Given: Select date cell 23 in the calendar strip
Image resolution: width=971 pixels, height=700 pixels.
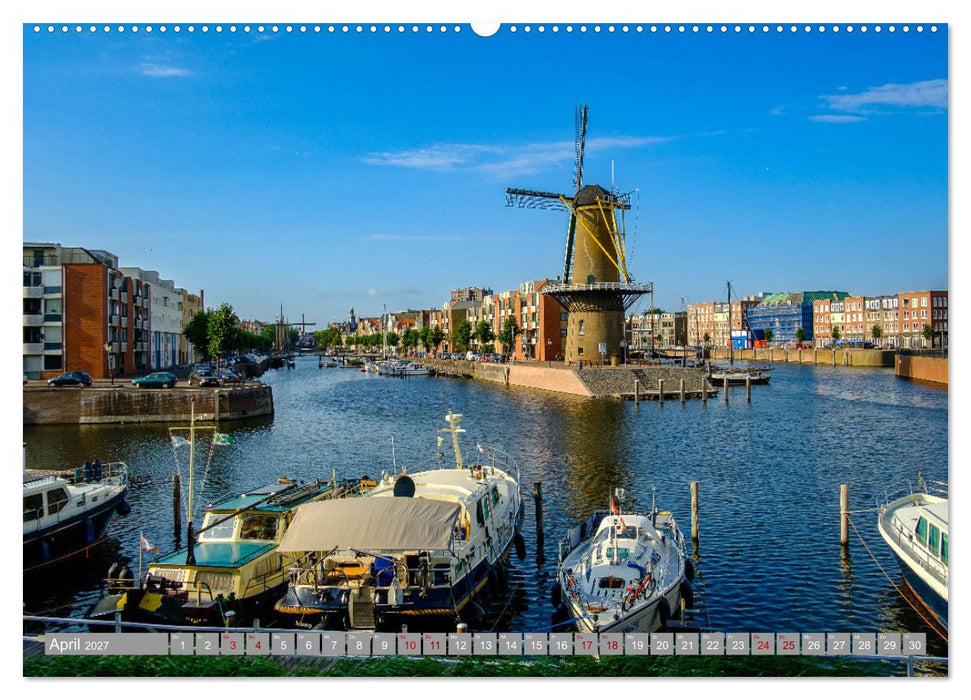Looking at the screenshot, I should (x=738, y=644).
